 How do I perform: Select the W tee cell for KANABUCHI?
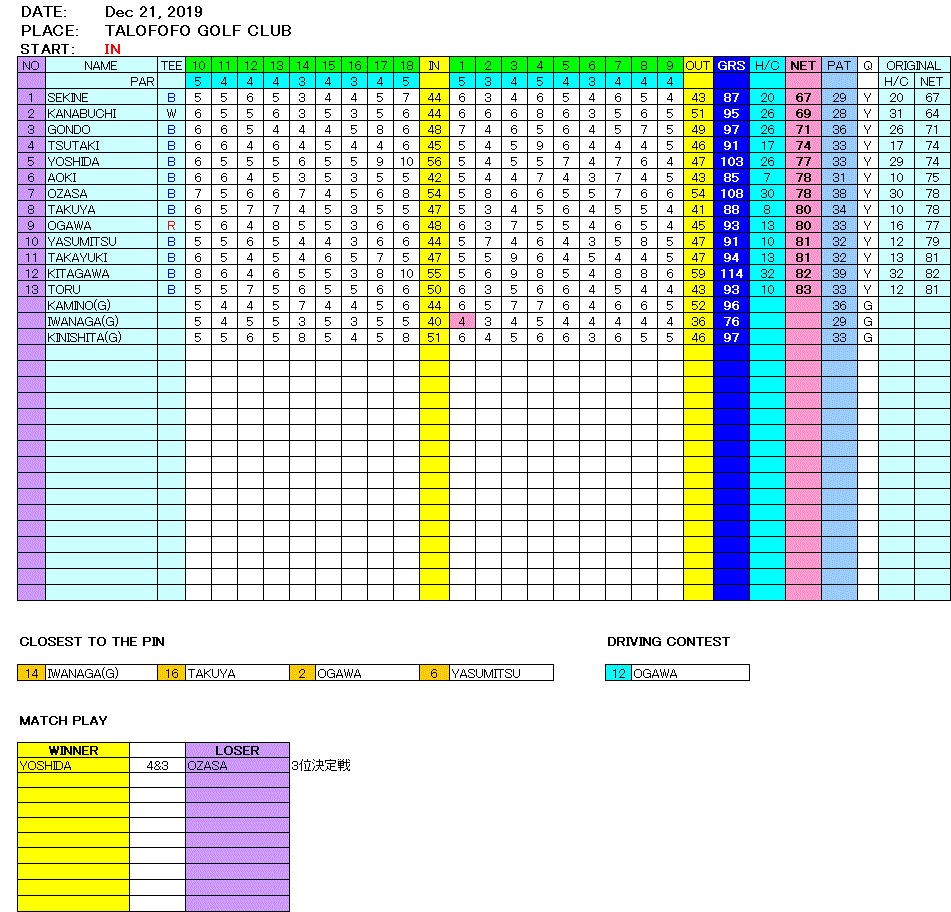point(171,114)
